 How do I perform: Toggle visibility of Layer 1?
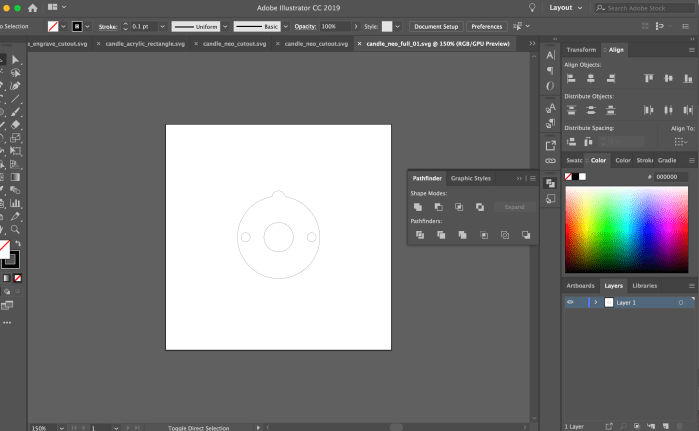[x=570, y=302]
